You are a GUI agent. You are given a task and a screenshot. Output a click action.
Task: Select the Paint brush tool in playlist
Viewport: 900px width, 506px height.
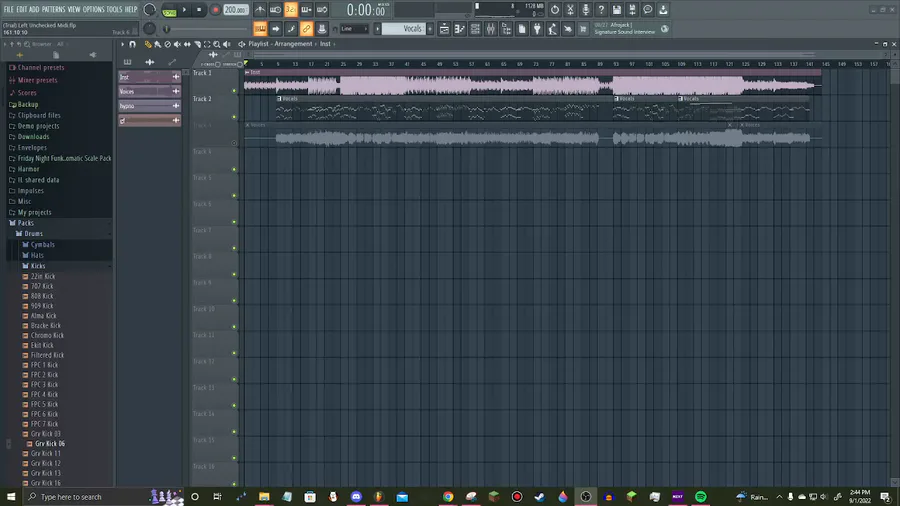point(158,44)
